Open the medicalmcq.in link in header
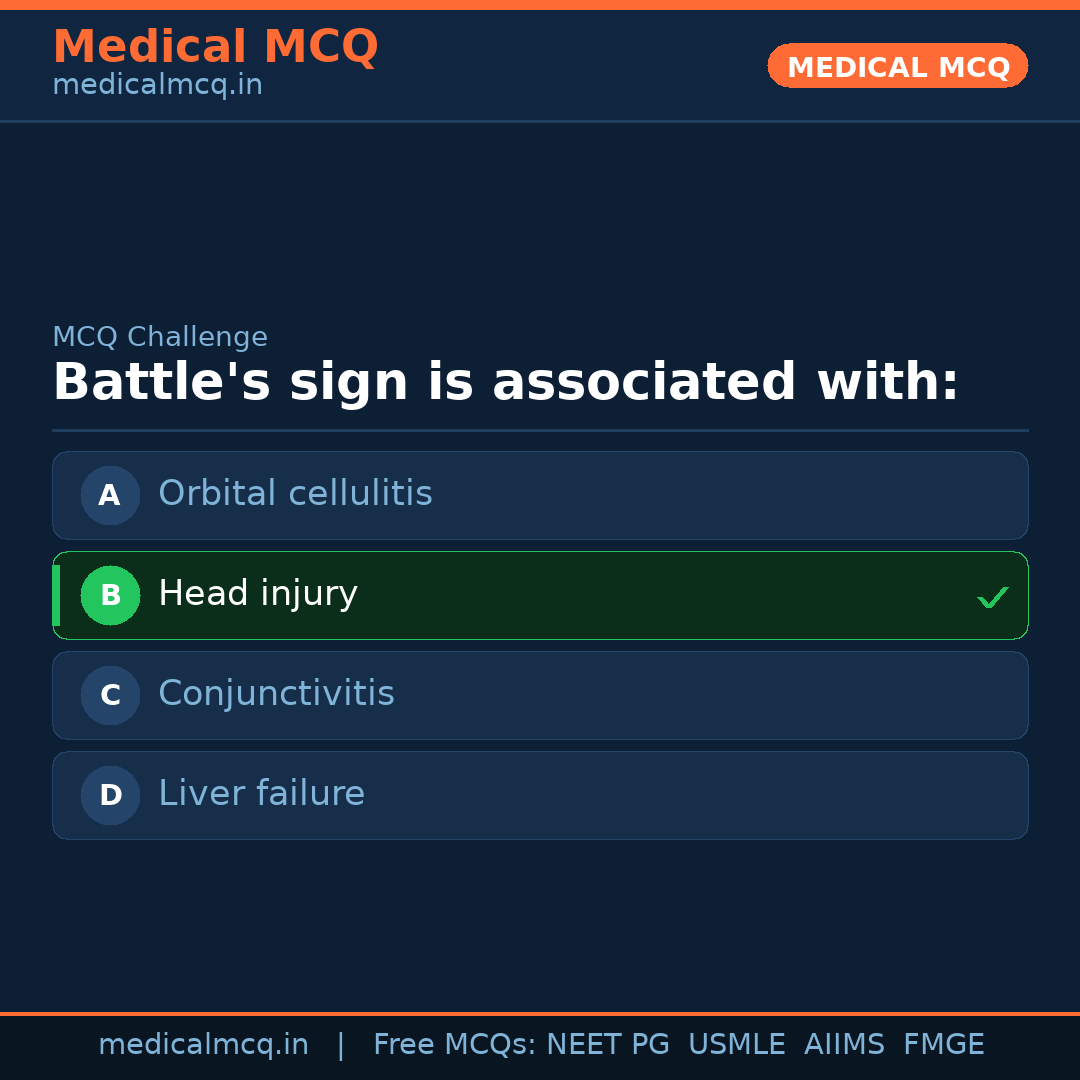 tap(157, 84)
